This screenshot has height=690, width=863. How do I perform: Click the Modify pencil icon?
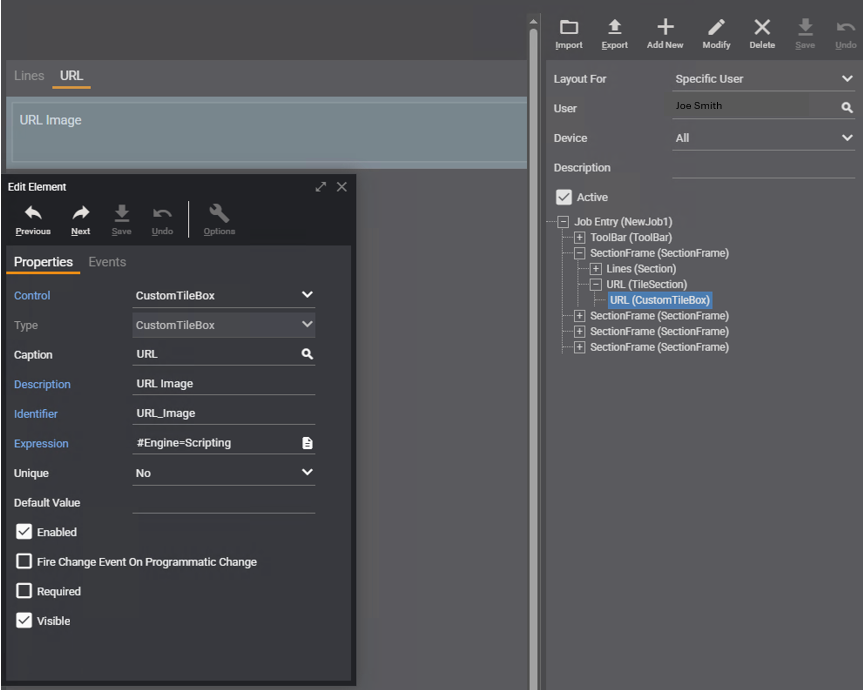click(x=716, y=28)
